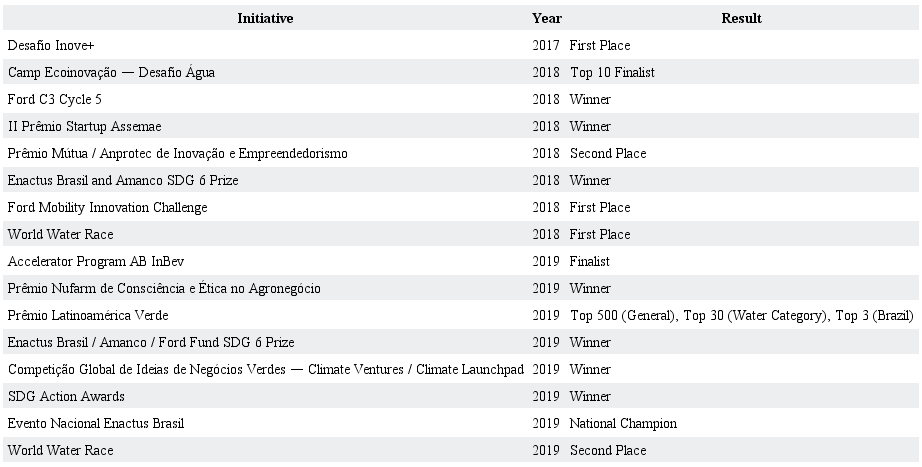Select Prêmio Nufarm de Consciência e Ética cell
This screenshot has height=467, width=922.
coord(164,288)
